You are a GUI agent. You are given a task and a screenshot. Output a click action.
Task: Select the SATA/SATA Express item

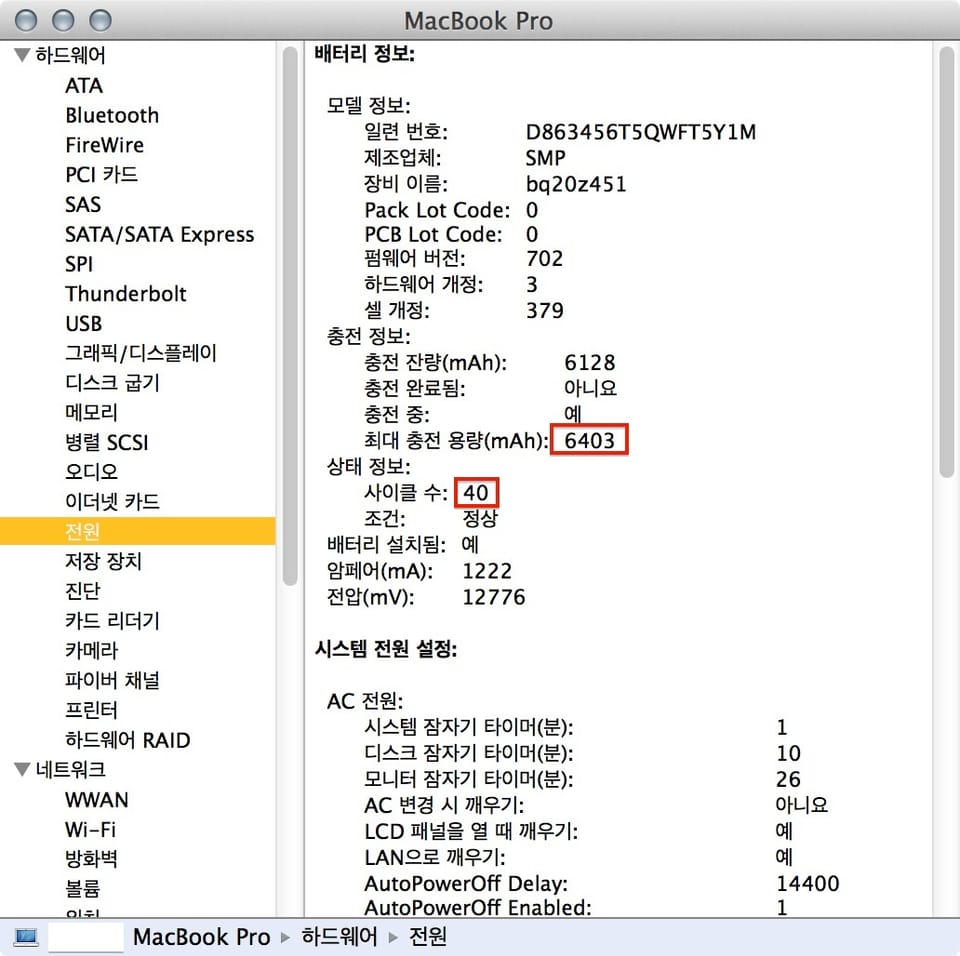pyautogui.click(x=160, y=234)
